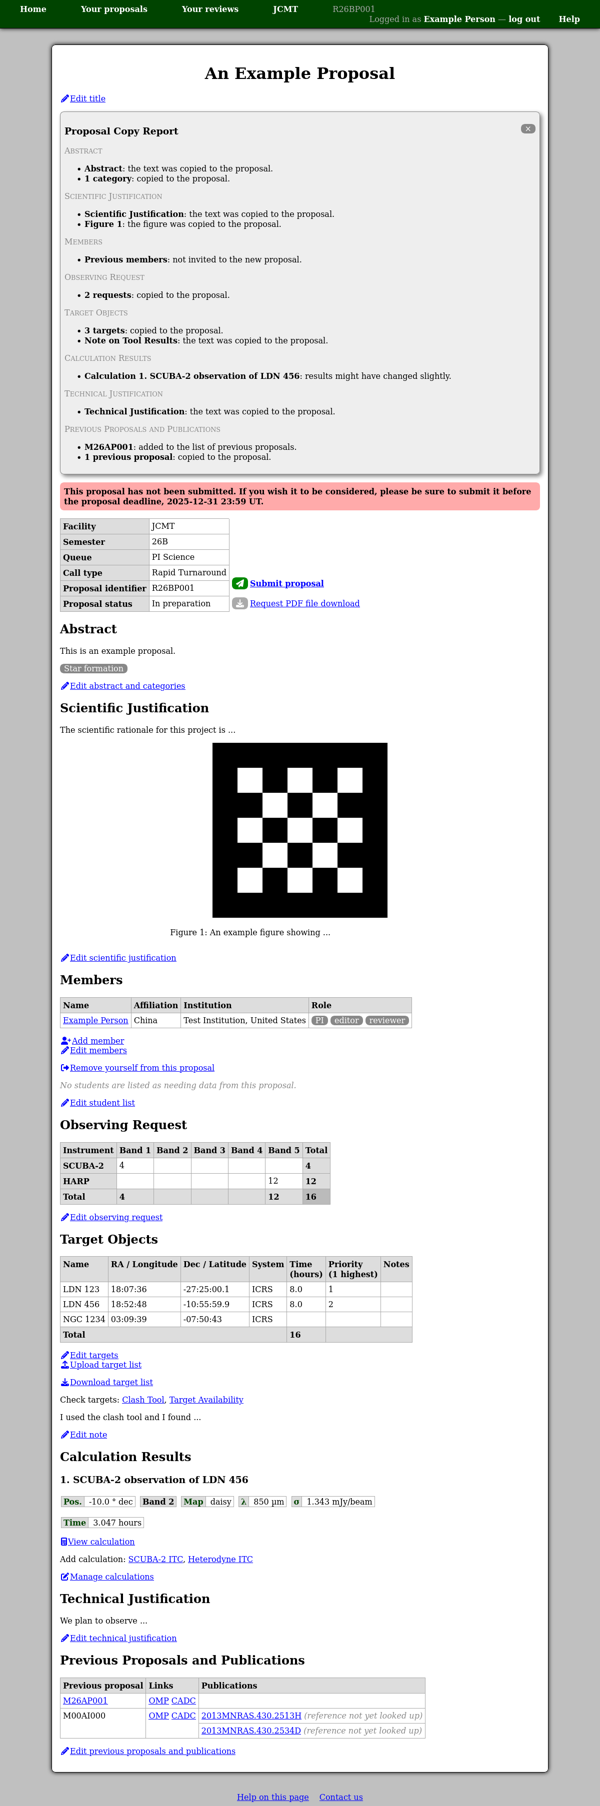Open Your proposals in the navigation bar
Viewport: 600px width, 1806px height.
[114, 9]
